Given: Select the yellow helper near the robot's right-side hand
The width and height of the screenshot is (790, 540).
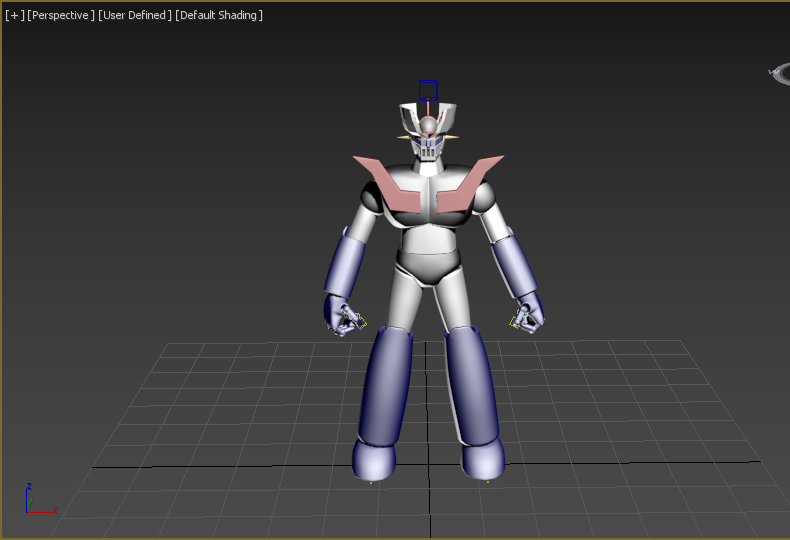Looking at the screenshot, I should 514,322.
